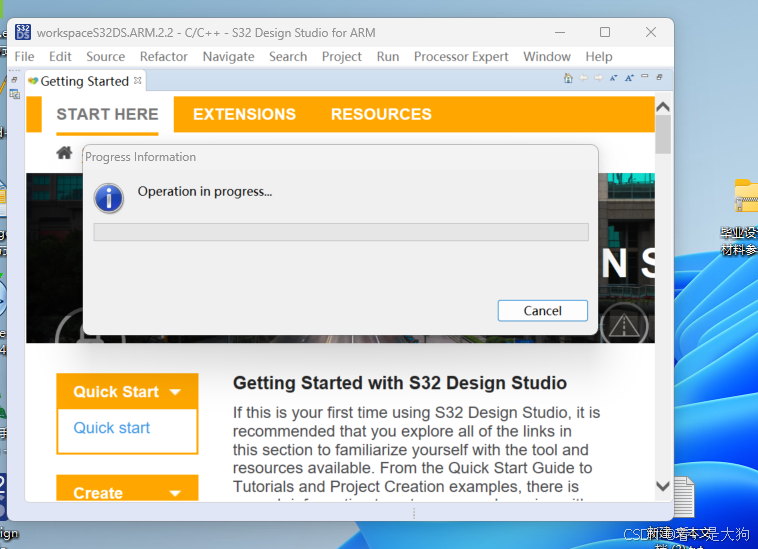Click the black home breadcrumb icon

64,153
